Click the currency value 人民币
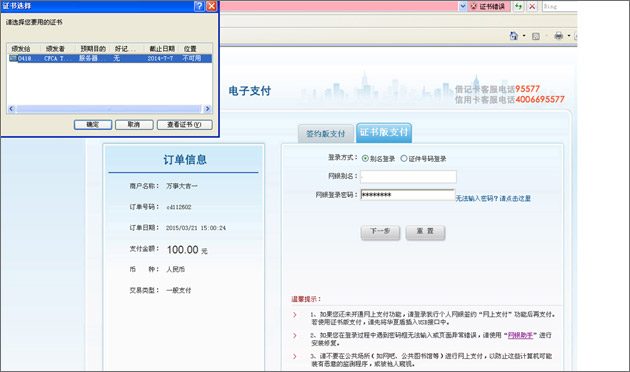This screenshot has width=630, height=372. [x=176, y=270]
